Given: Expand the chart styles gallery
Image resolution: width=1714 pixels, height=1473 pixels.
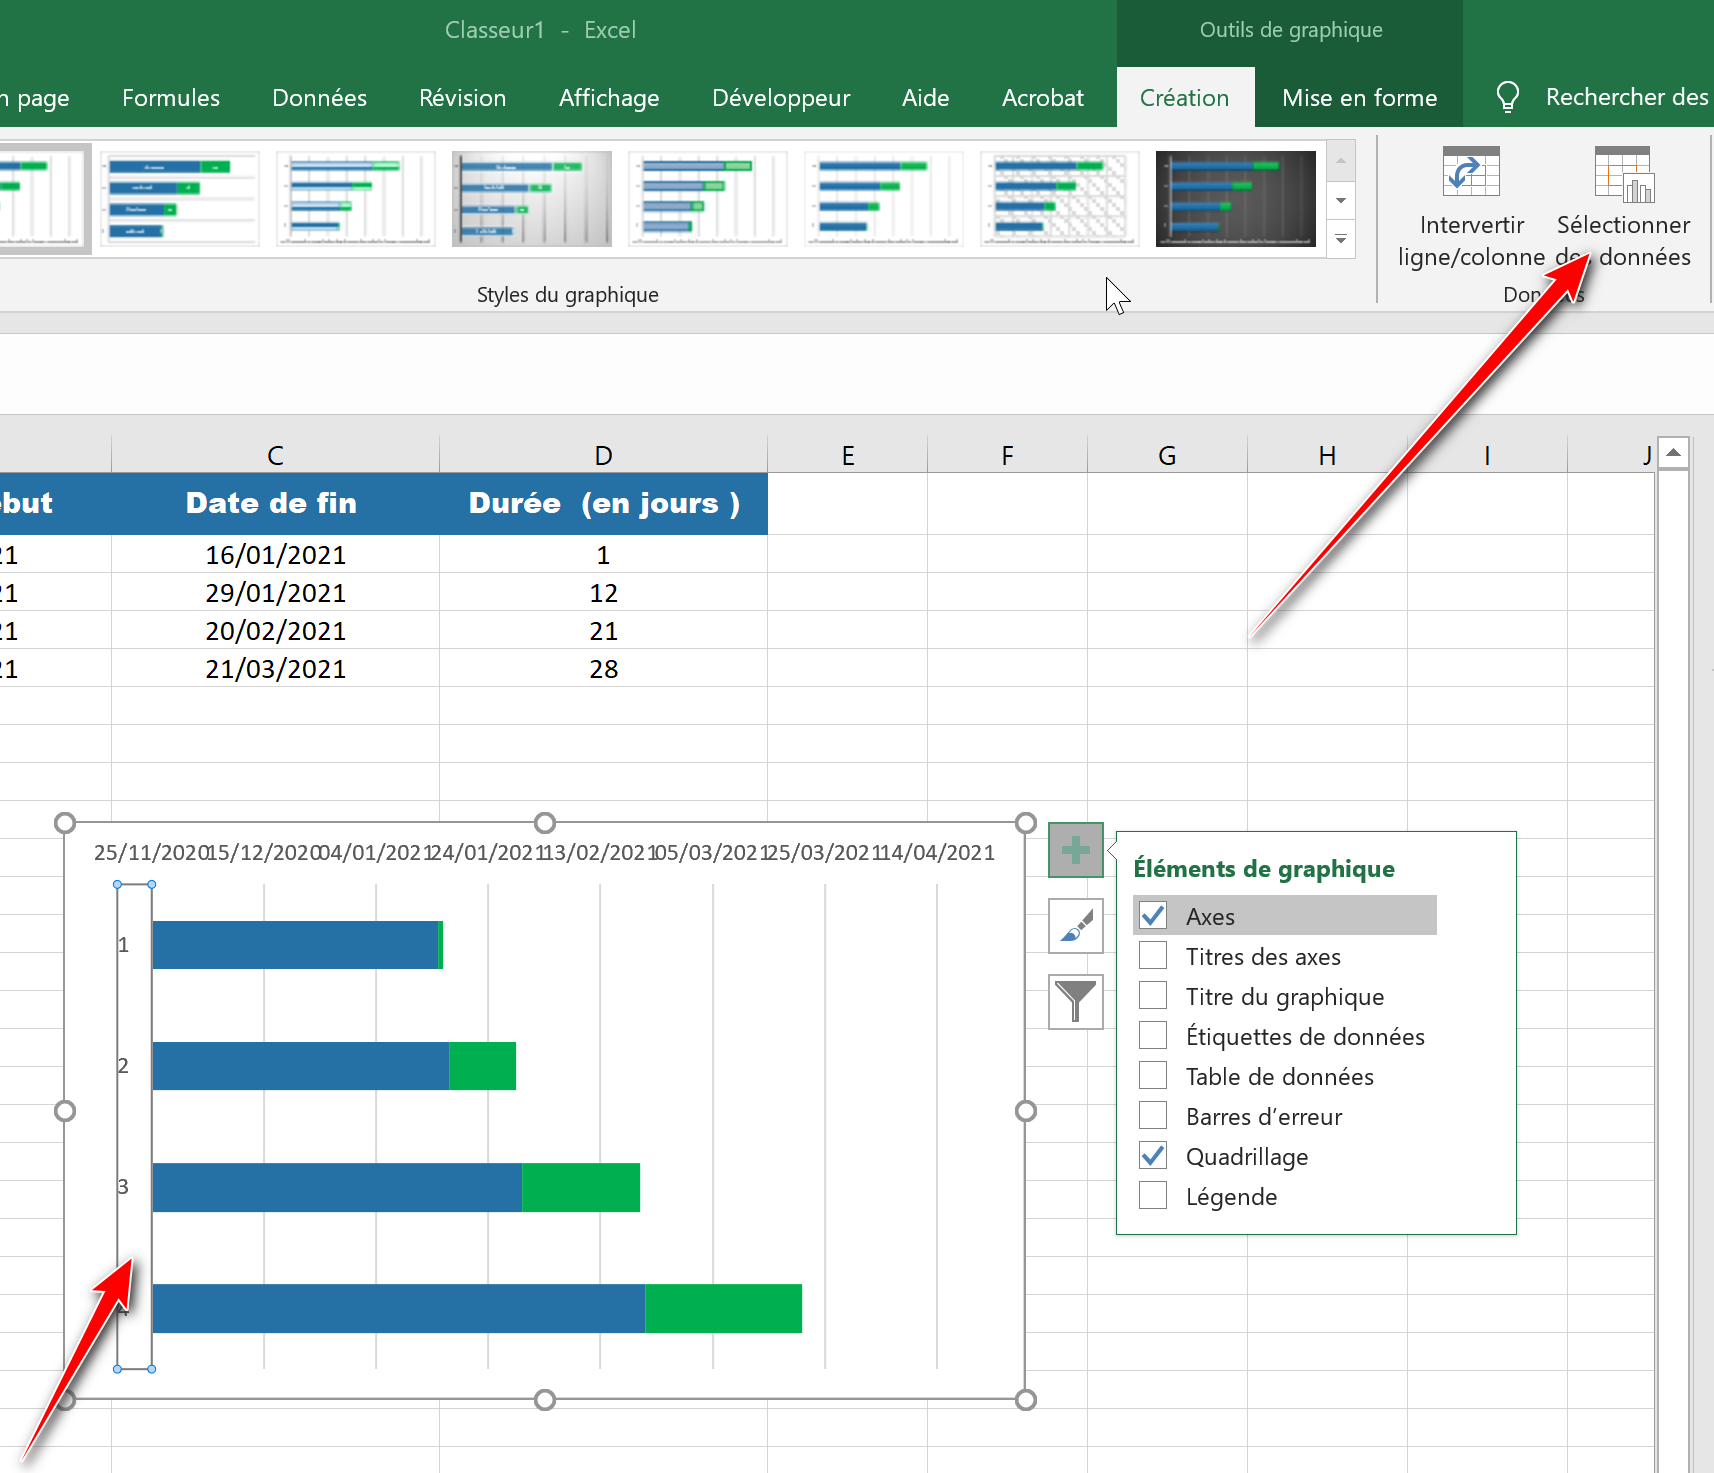Looking at the screenshot, I should click(1341, 240).
